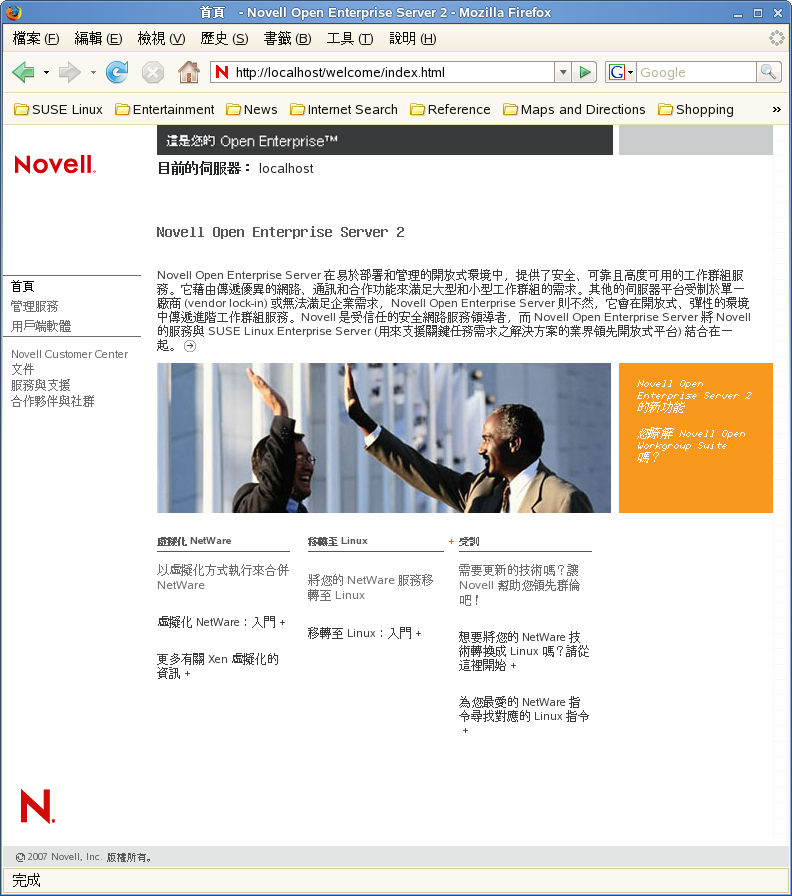Click the Firefox activity throbber icon

coord(777,38)
